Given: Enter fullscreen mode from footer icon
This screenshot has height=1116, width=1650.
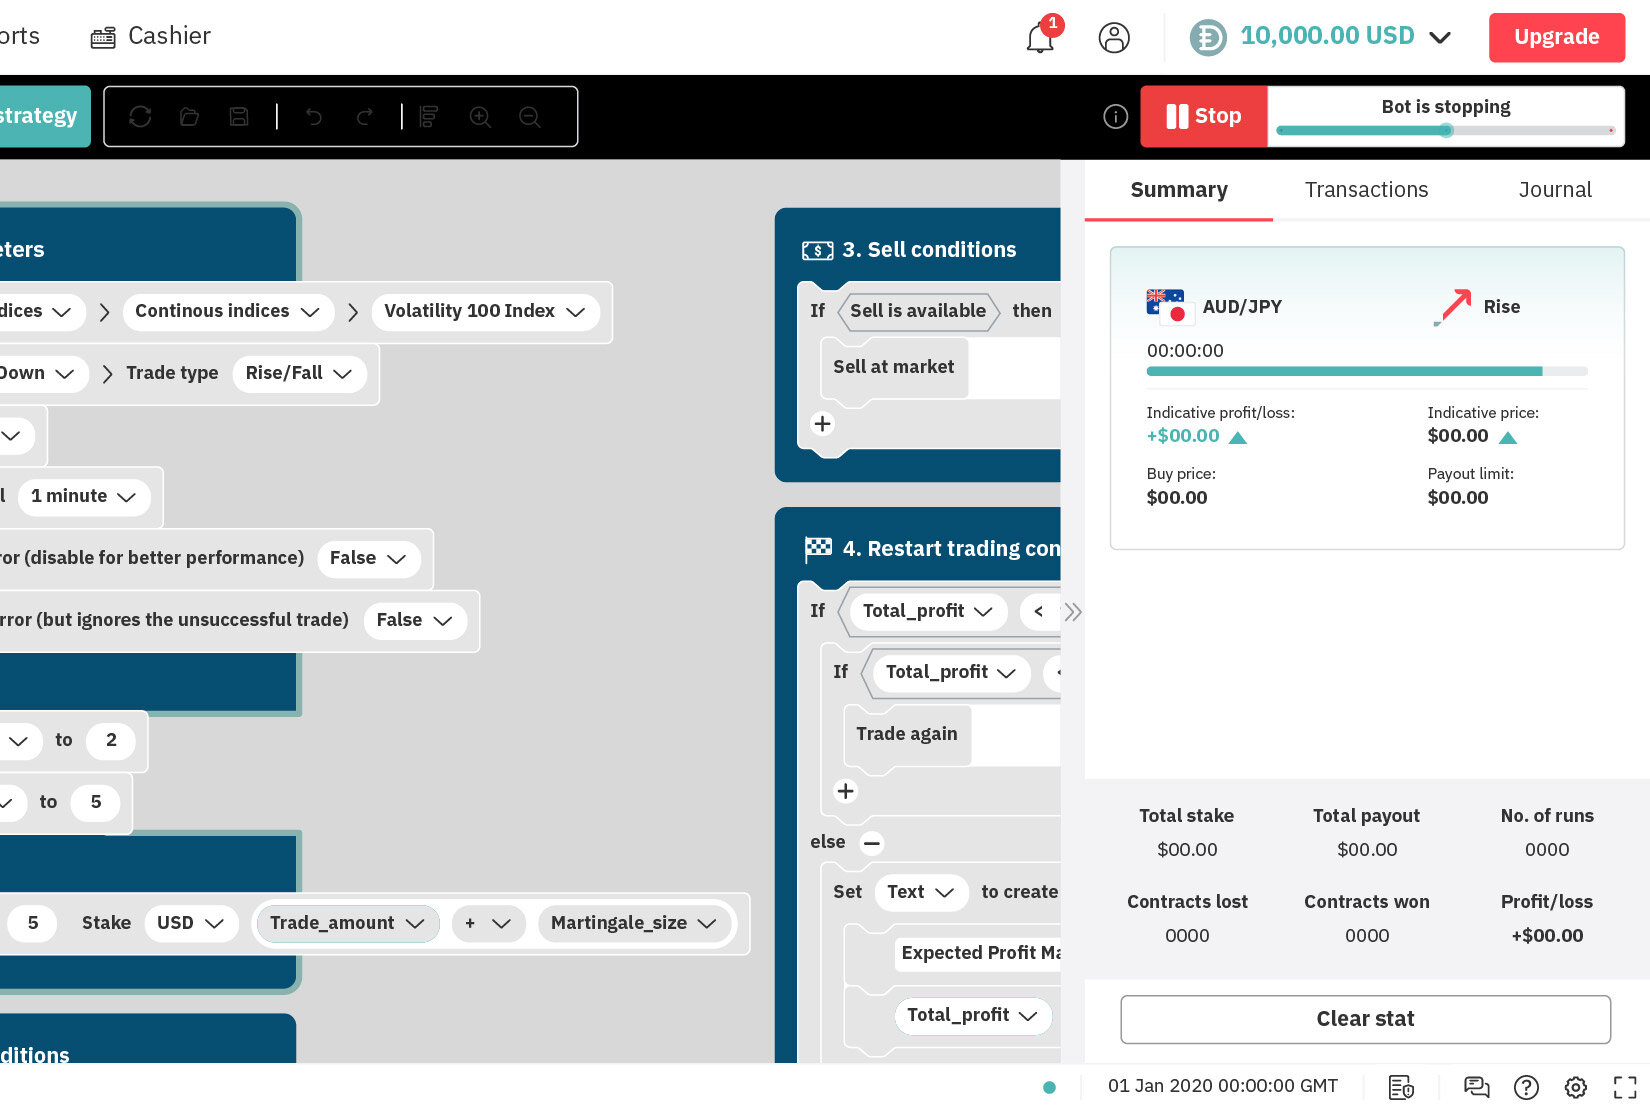Looking at the screenshot, I should click(x=1625, y=1087).
